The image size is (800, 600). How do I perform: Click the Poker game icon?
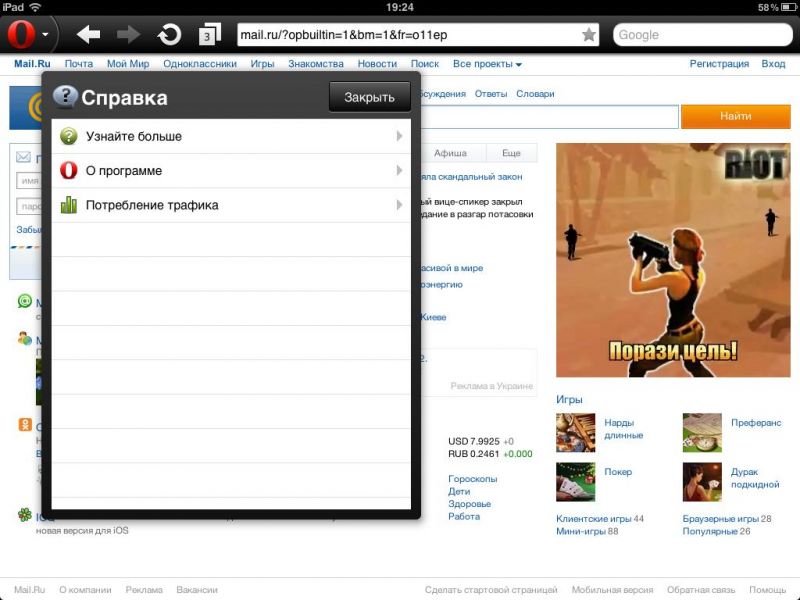(x=575, y=481)
